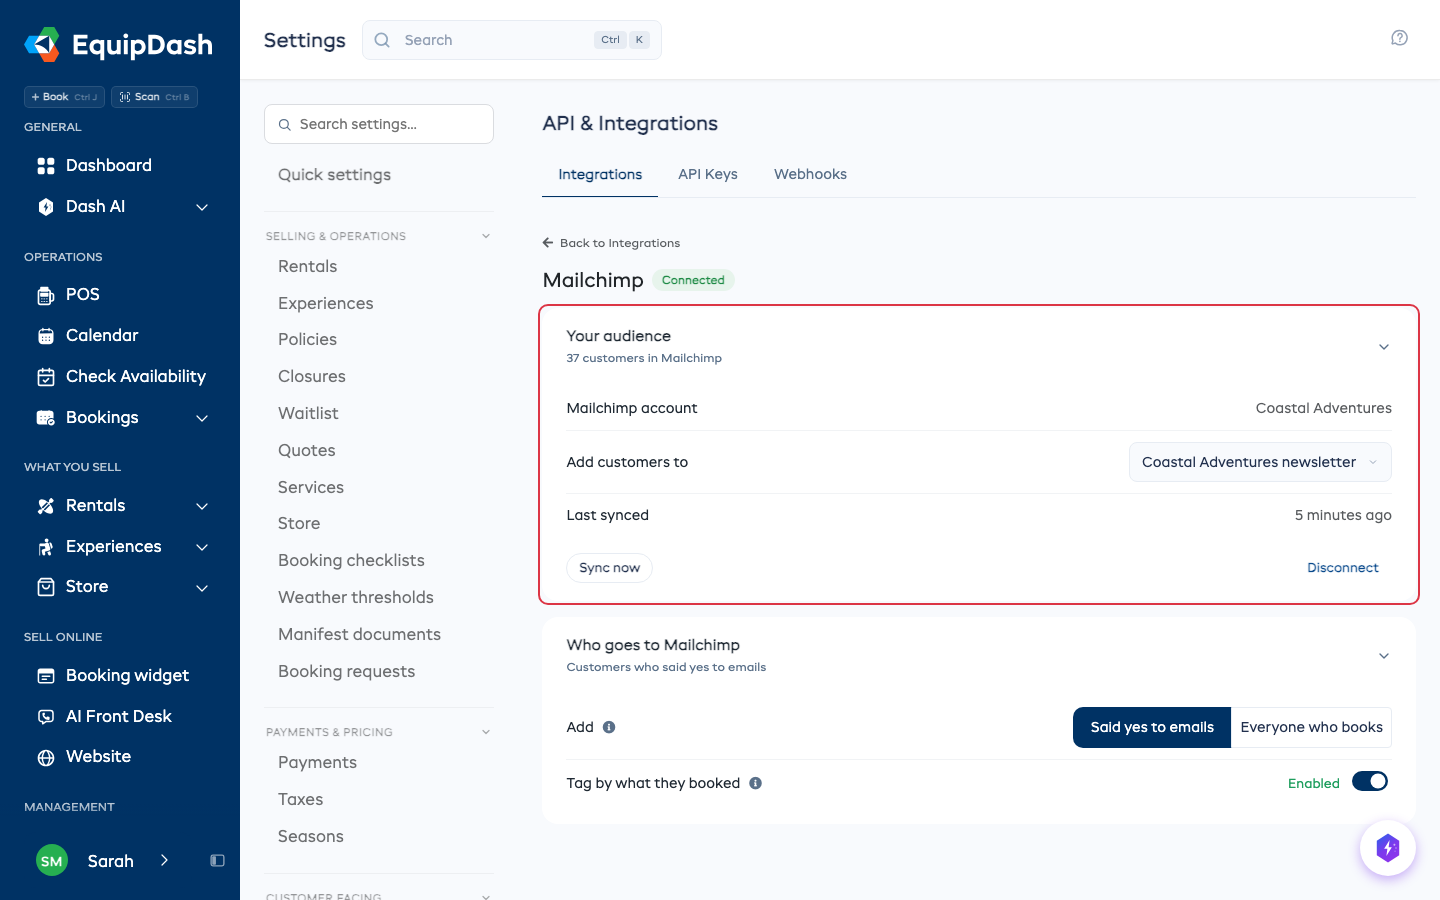1440x900 pixels.
Task: Select the Integrations tab
Action: click(x=600, y=174)
